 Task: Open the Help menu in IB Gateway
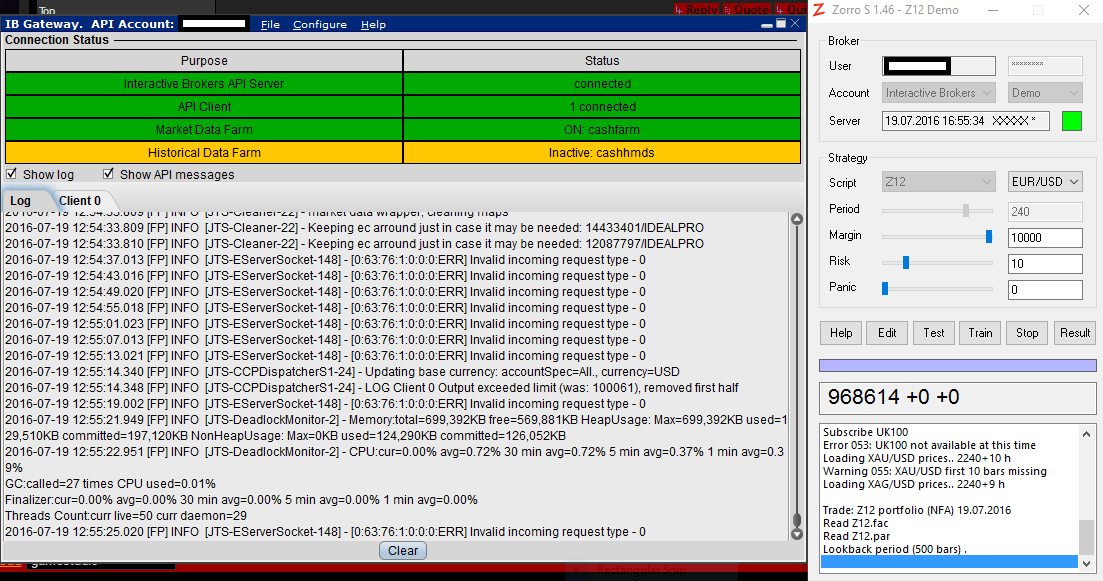click(374, 25)
